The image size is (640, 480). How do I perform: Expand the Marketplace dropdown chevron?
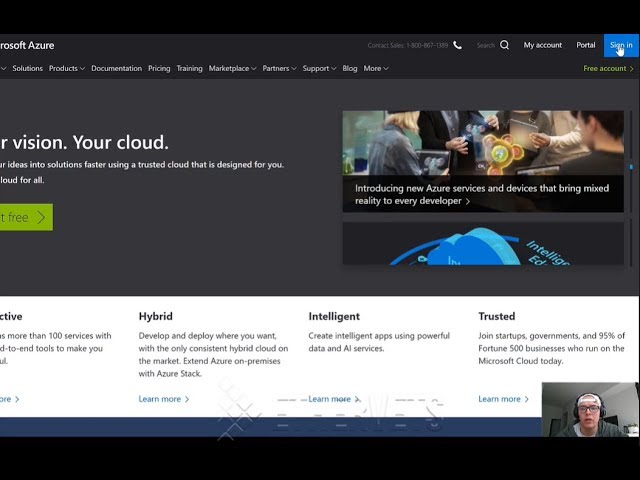254,69
